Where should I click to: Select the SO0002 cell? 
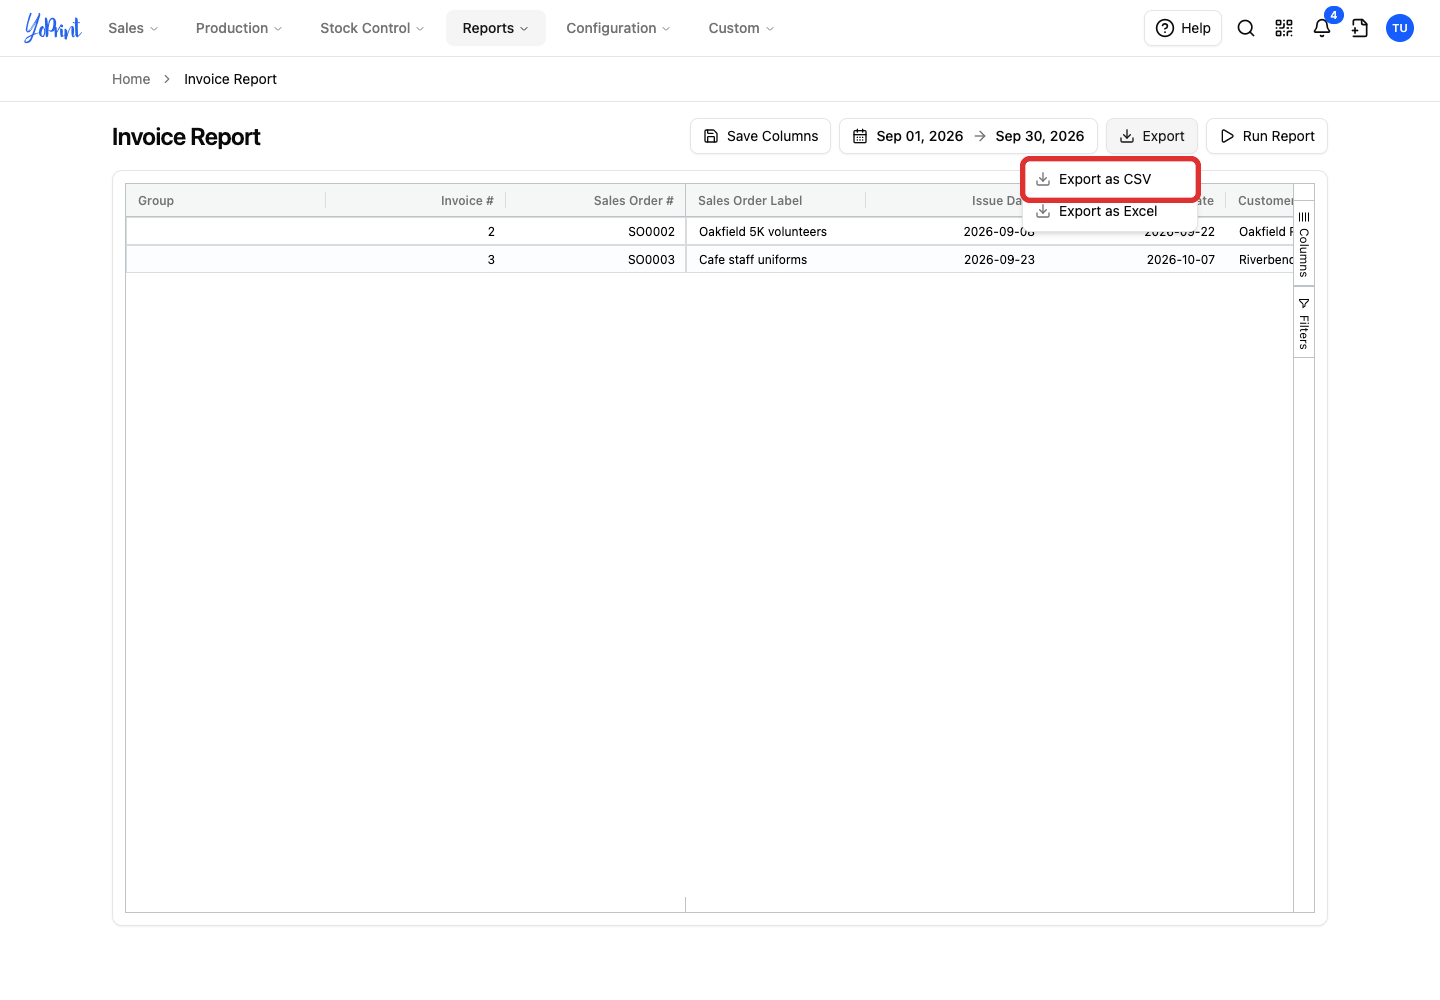pos(596,231)
